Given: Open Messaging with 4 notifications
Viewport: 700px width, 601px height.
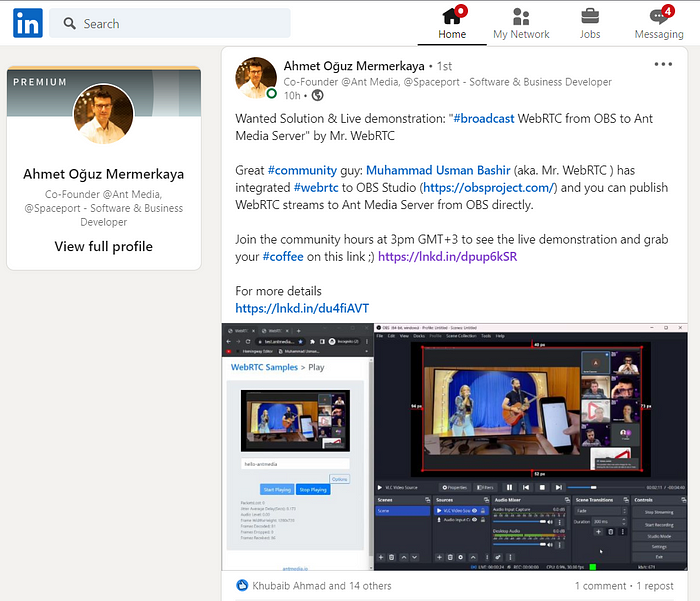Looking at the screenshot, I should (659, 23).
